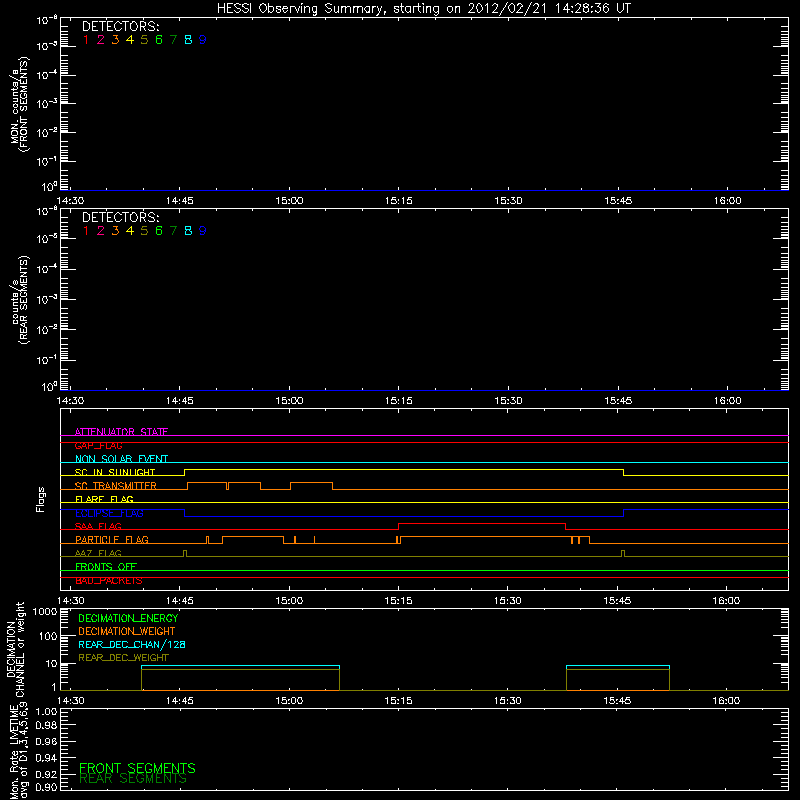Click the AAZ_FLAG label

point(98,554)
